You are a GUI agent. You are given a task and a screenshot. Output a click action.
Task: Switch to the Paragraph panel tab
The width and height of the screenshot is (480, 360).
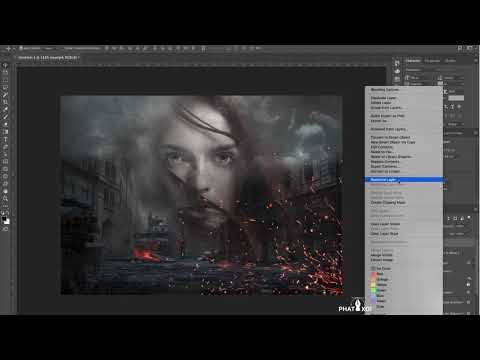coord(432,61)
